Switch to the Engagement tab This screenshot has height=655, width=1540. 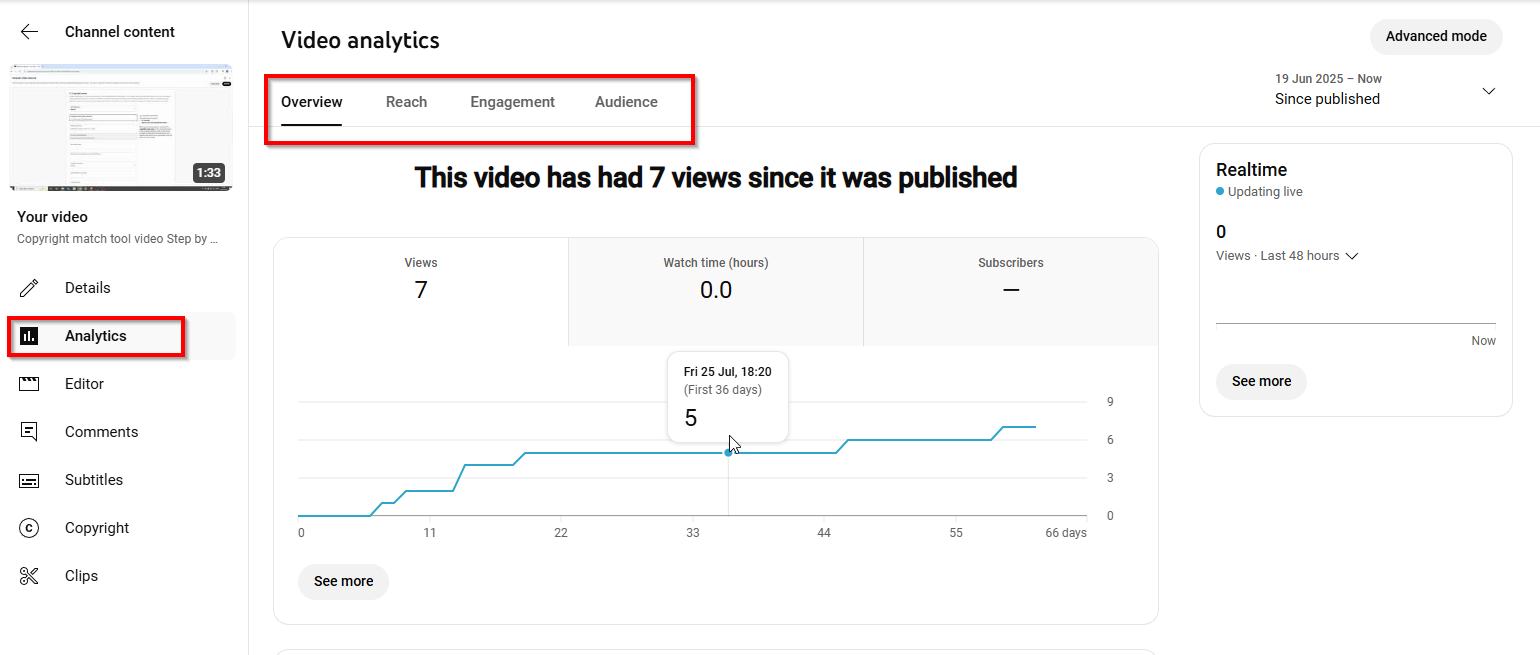tap(512, 101)
